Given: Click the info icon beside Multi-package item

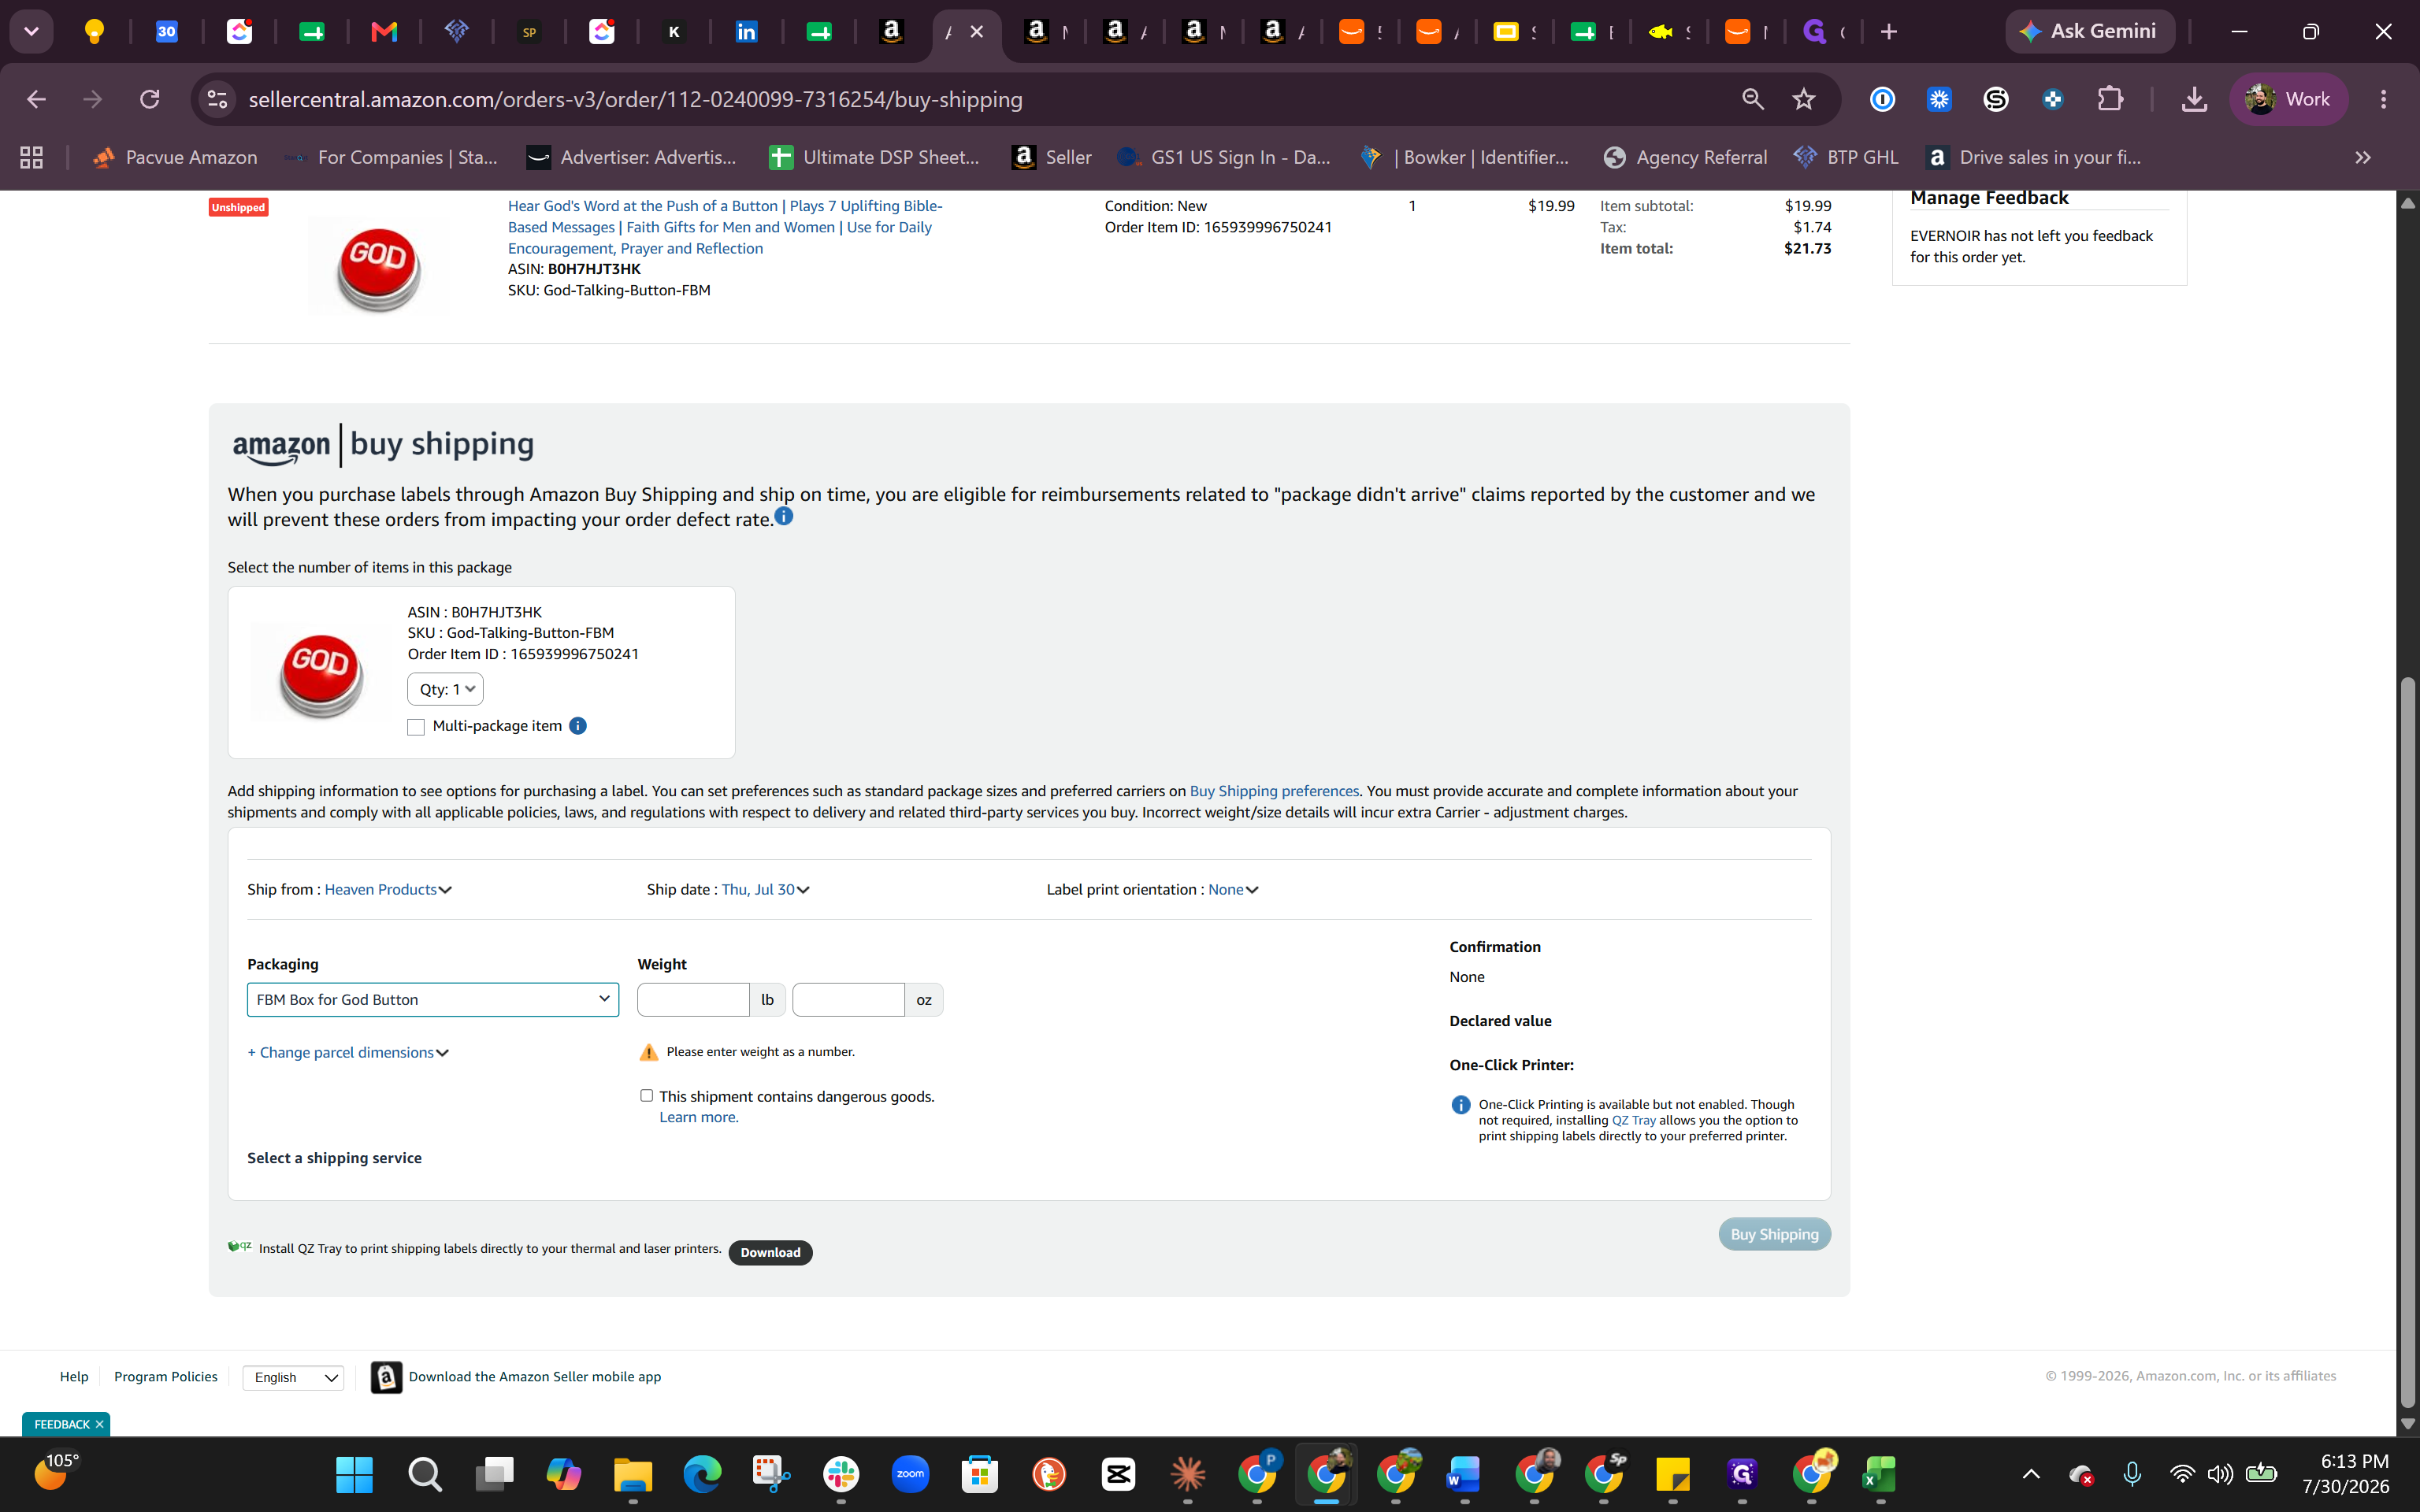Looking at the screenshot, I should 578,726.
